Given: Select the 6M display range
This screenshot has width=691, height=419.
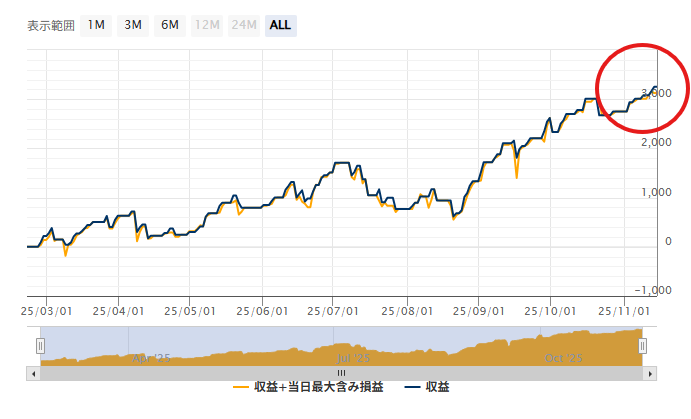Looking at the screenshot, I should (x=170, y=26).
